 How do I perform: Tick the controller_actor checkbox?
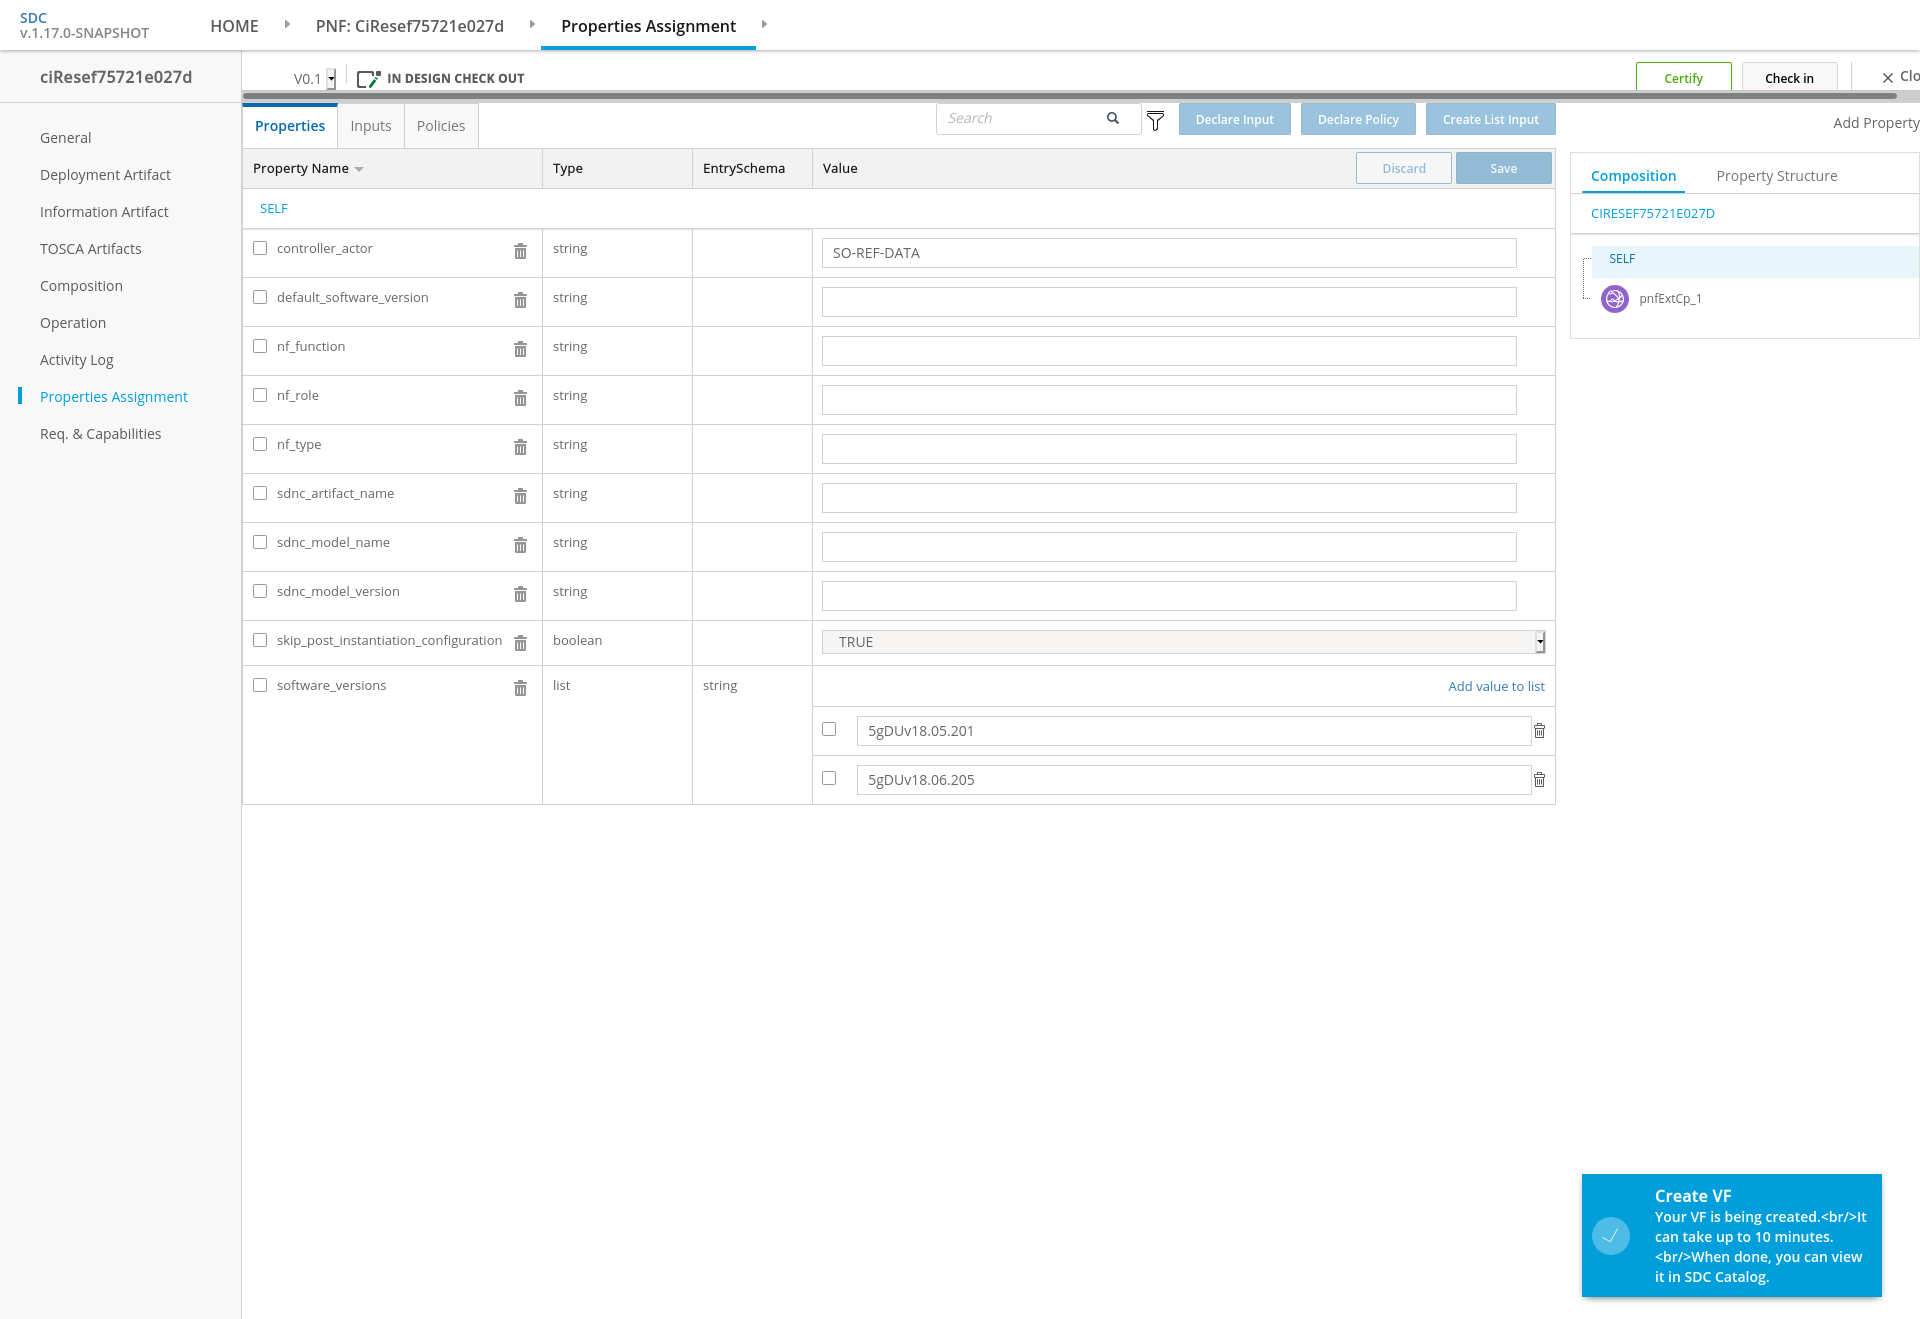(260, 248)
